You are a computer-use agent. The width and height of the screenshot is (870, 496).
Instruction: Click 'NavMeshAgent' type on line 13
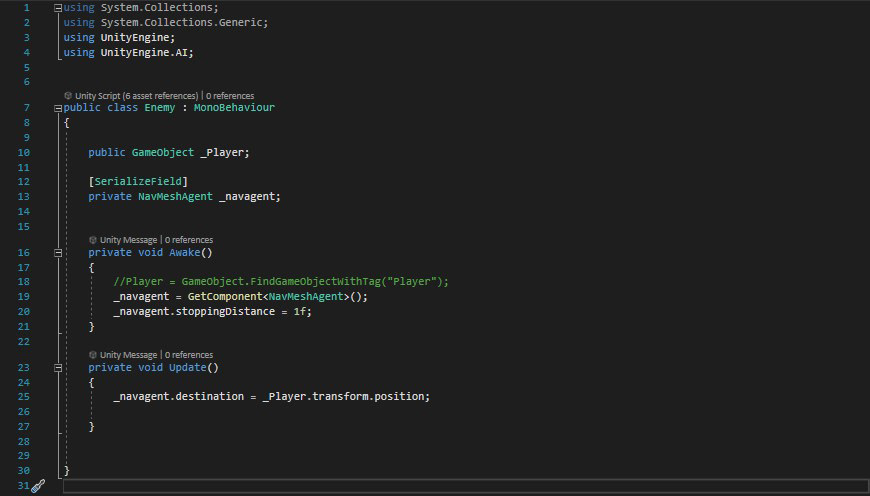pos(175,196)
